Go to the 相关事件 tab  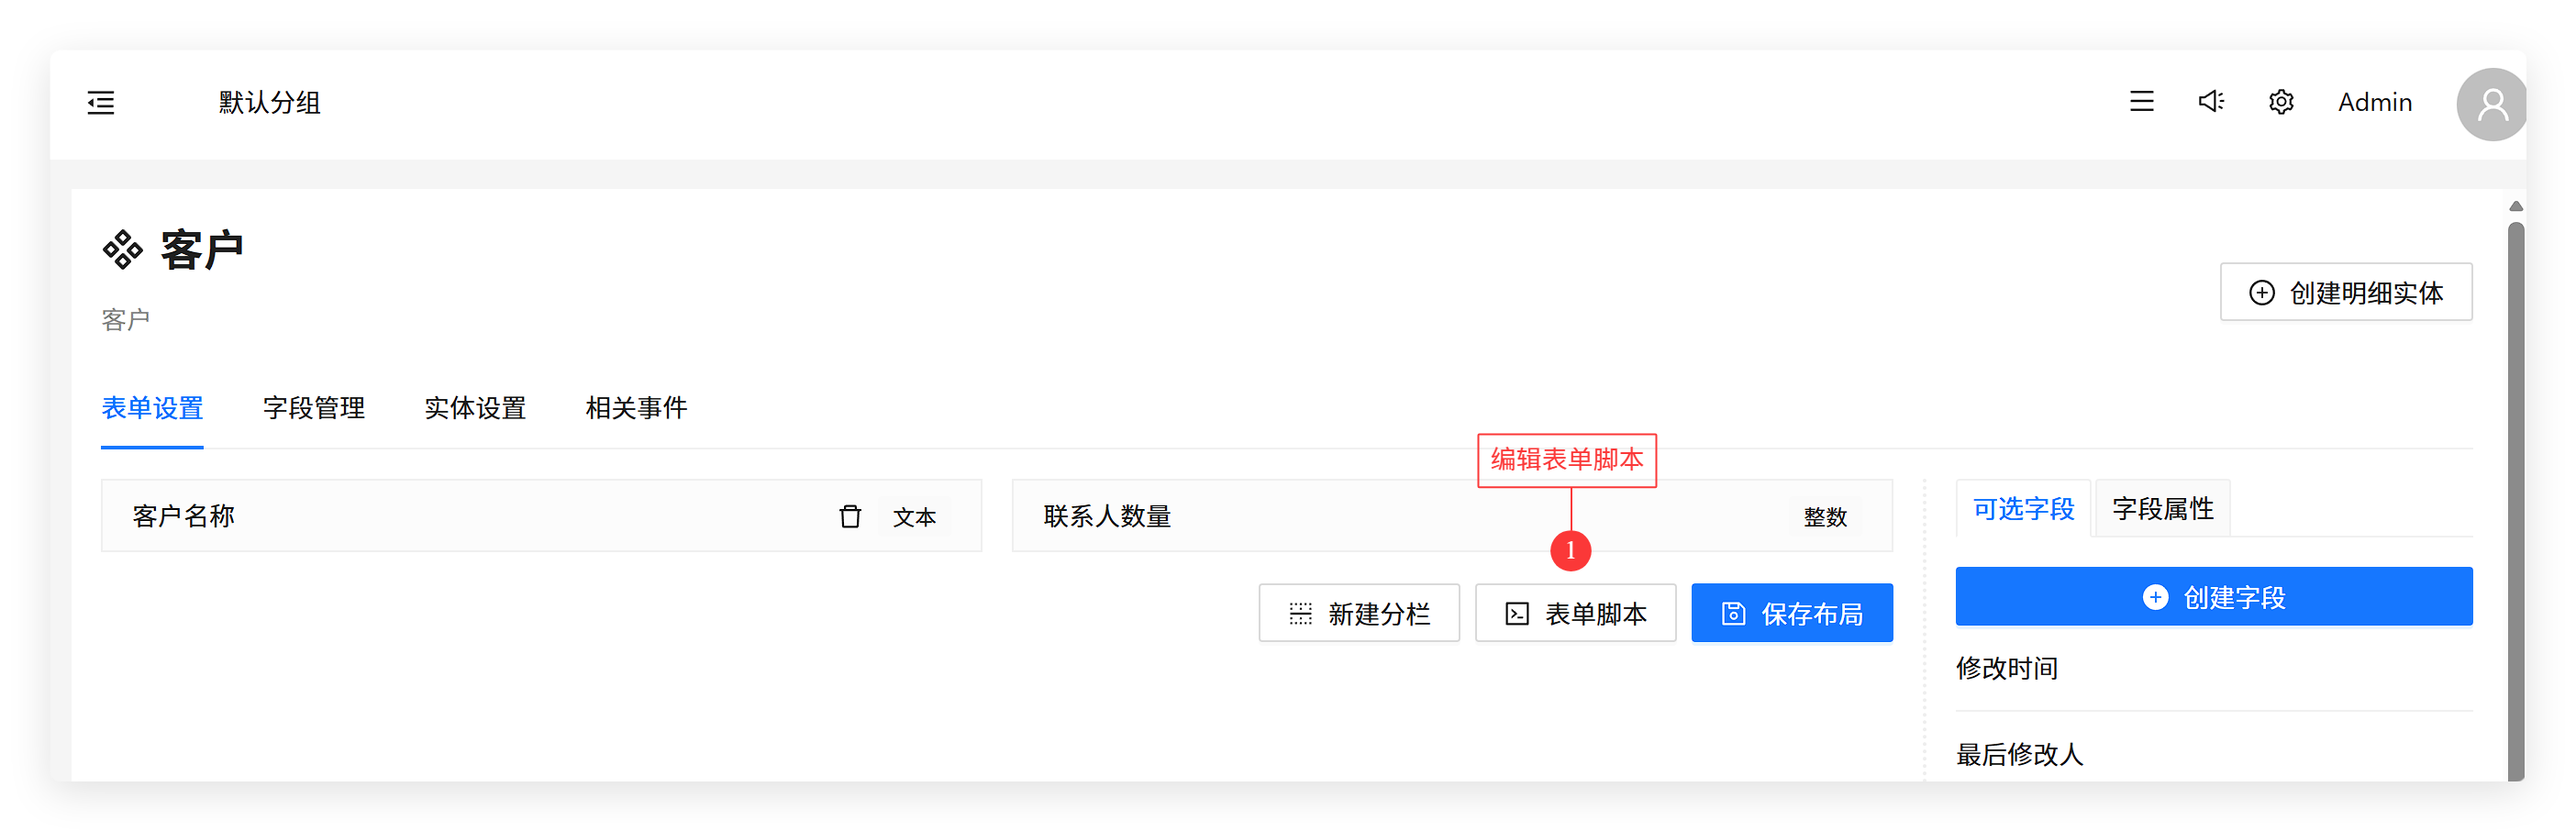coord(636,408)
